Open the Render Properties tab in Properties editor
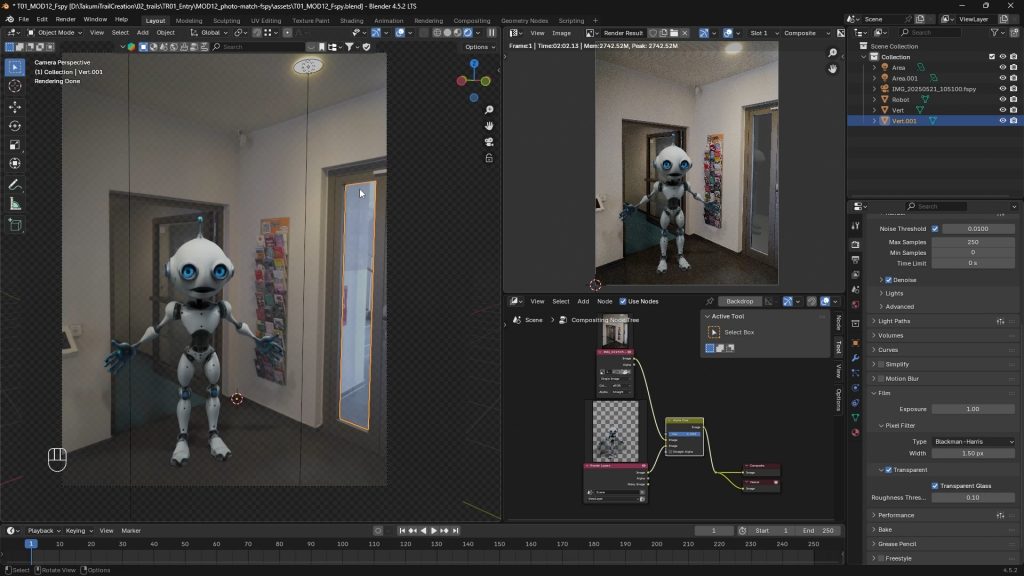 (856, 244)
